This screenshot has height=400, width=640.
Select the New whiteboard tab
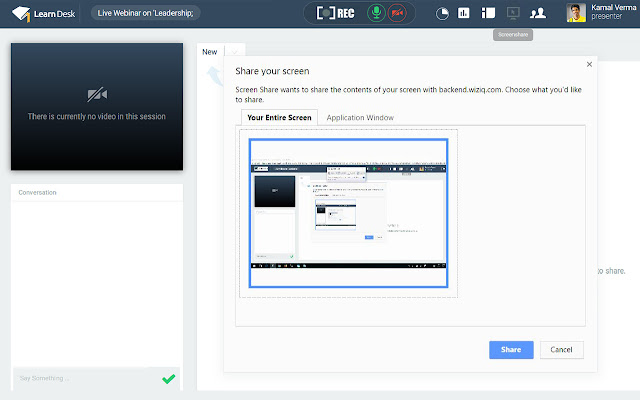(x=210, y=52)
